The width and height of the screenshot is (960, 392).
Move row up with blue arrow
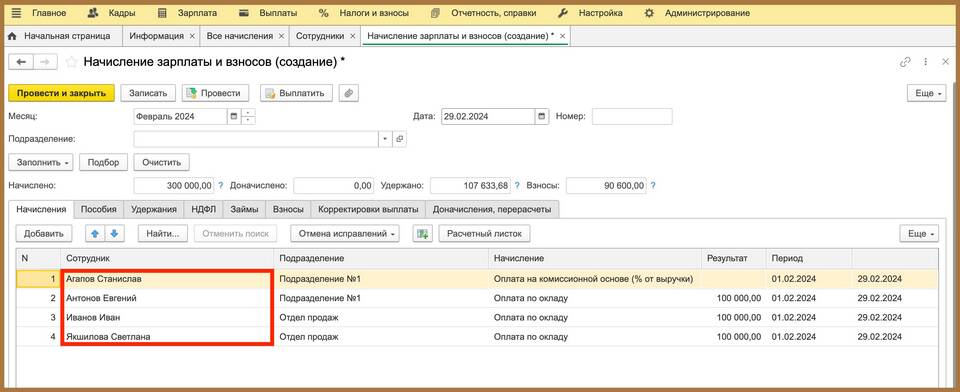95,233
